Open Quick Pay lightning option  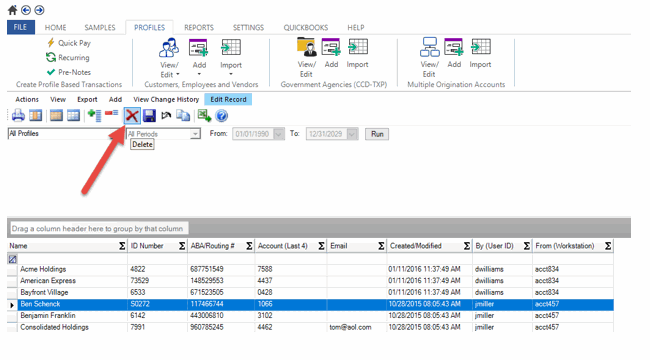(69, 43)
